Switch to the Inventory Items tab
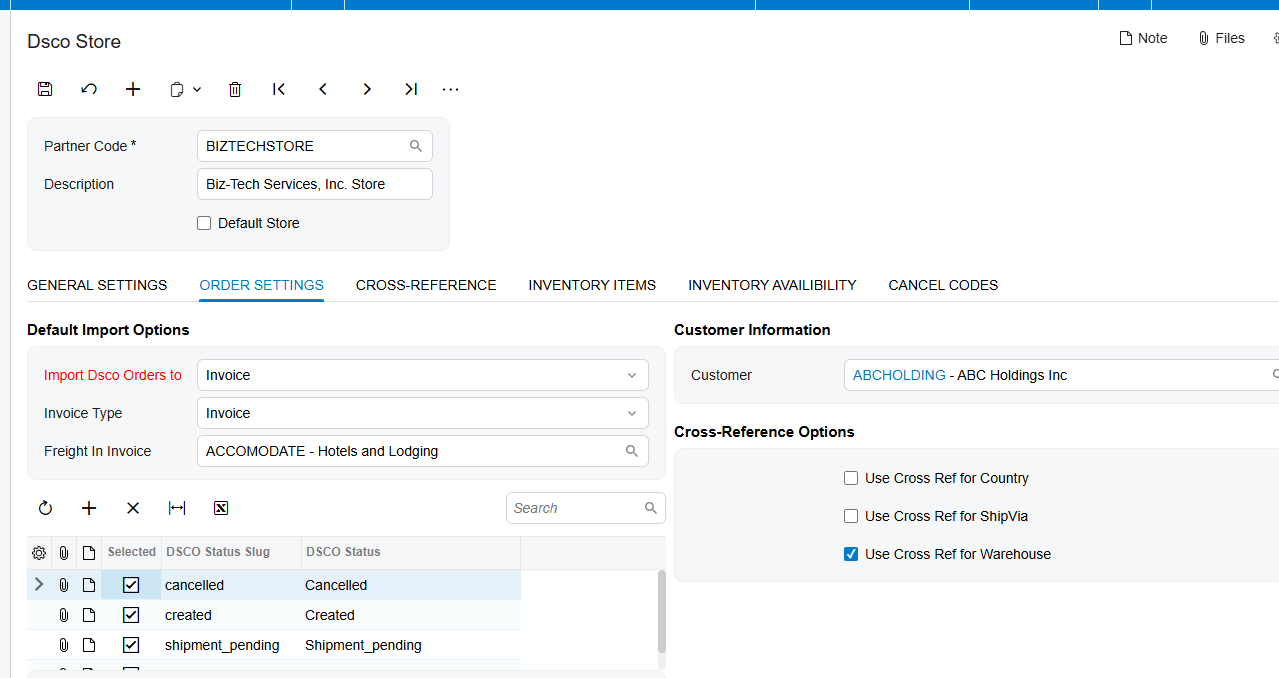1279x678 pixels. pyautogui.click(x=592, y=285)
